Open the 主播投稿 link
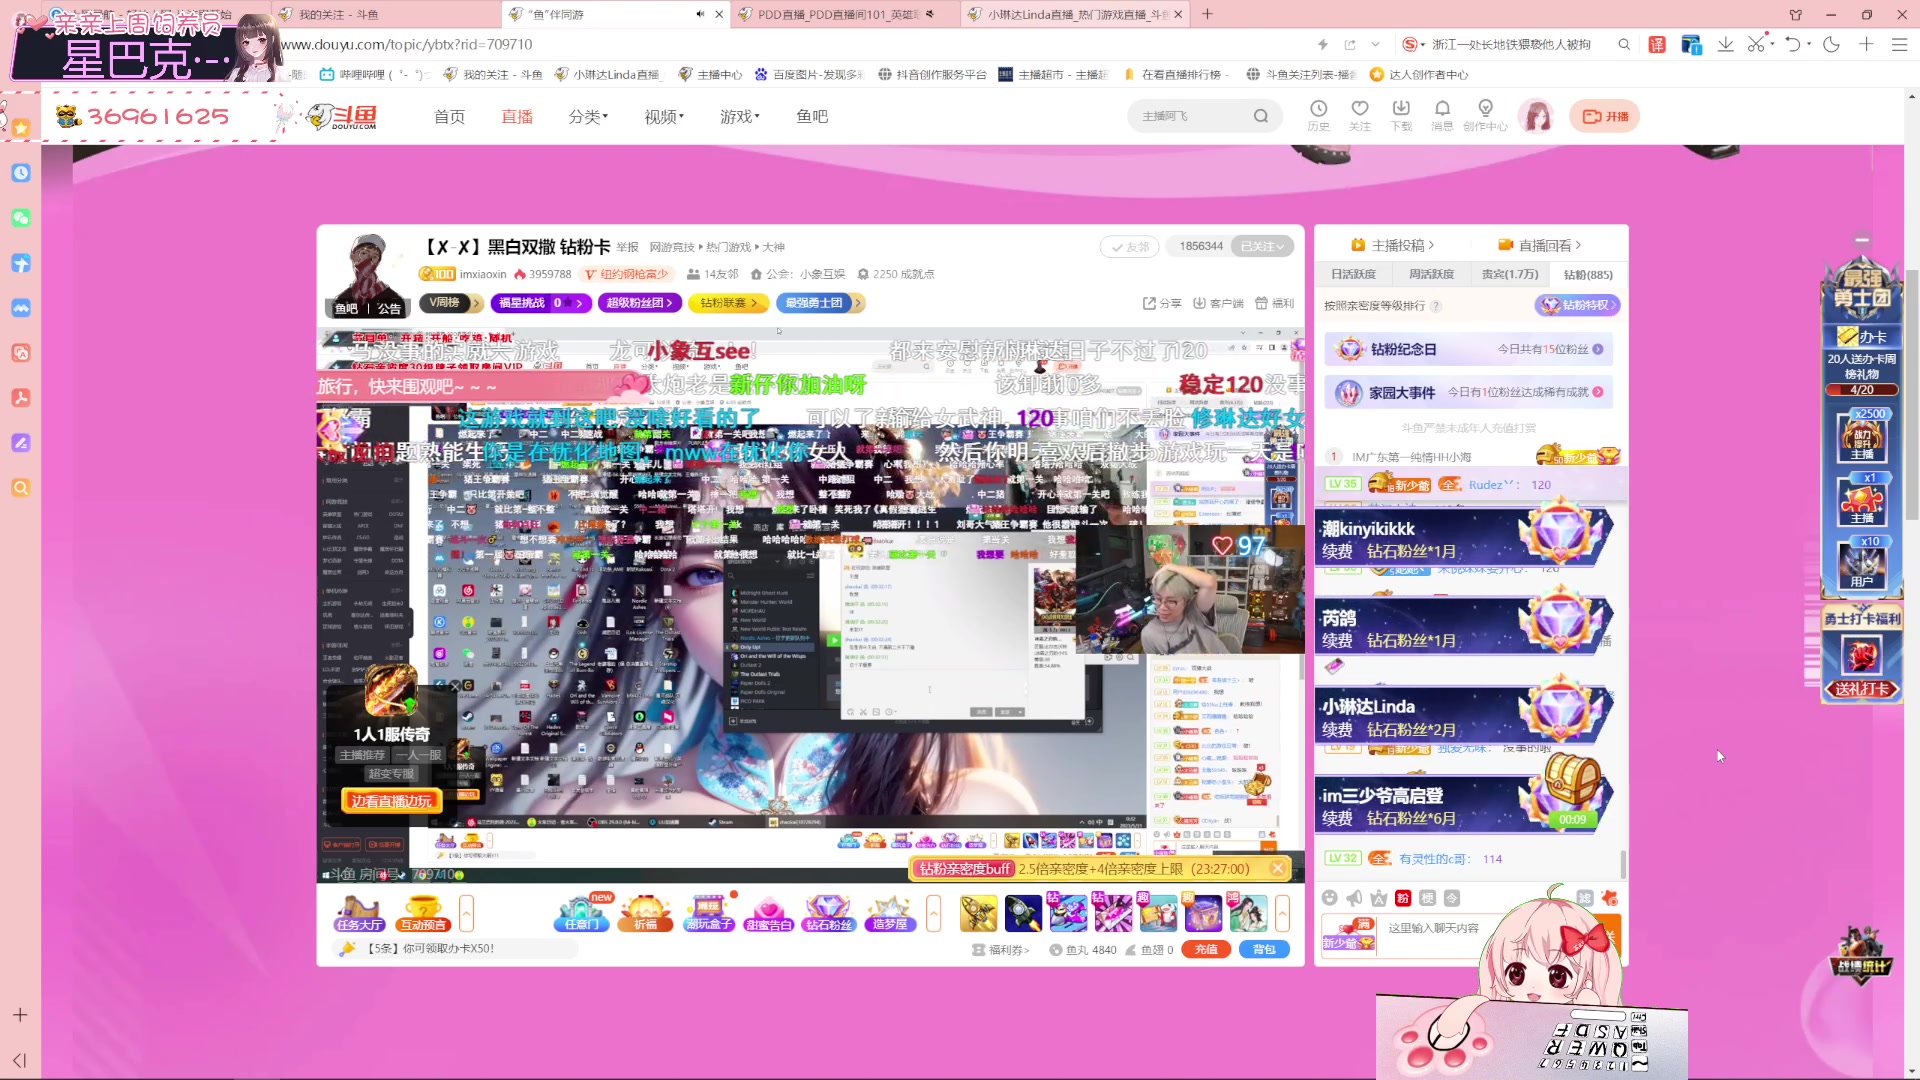The image size is (1920, 1080). coord(1393,245)
